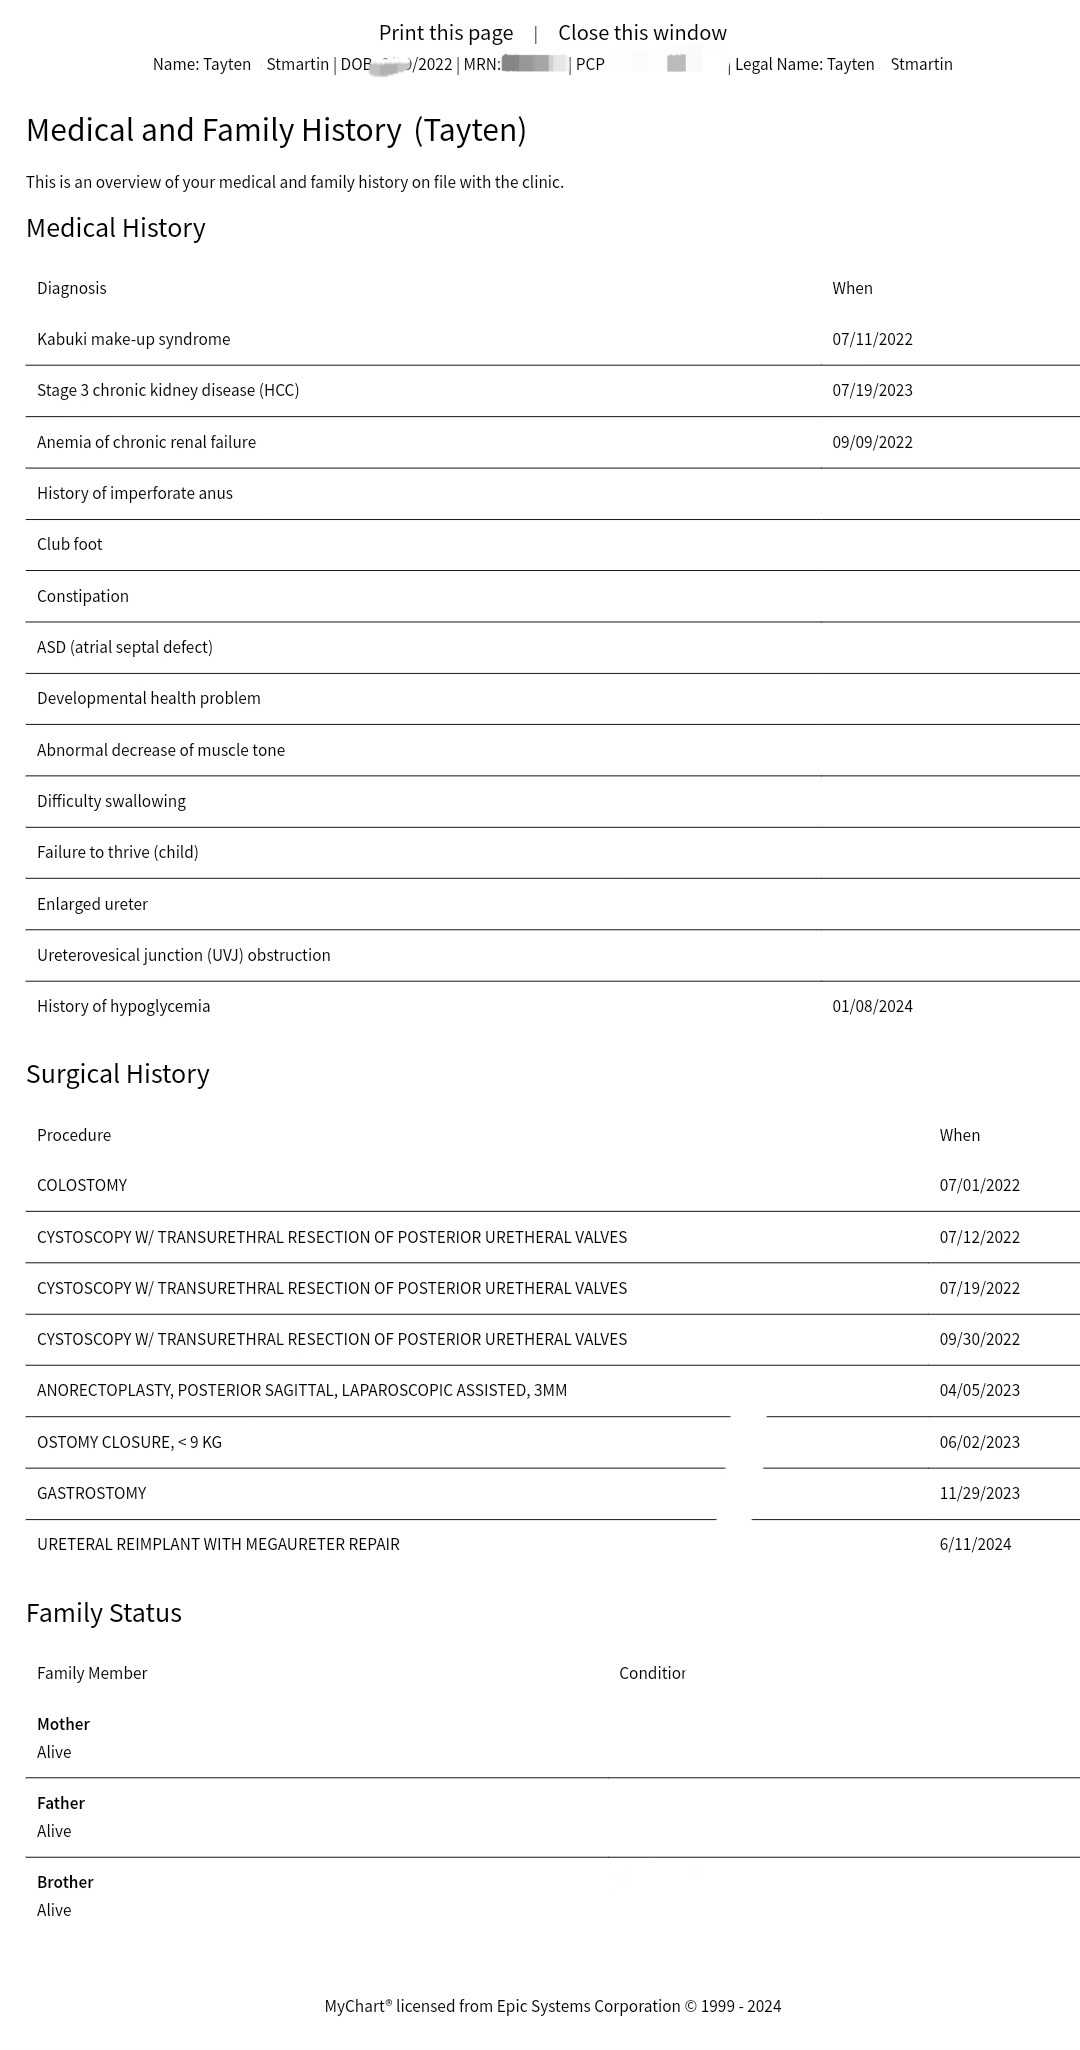
Task: Select Failure to thrive (child) entry
Action: 118,852
